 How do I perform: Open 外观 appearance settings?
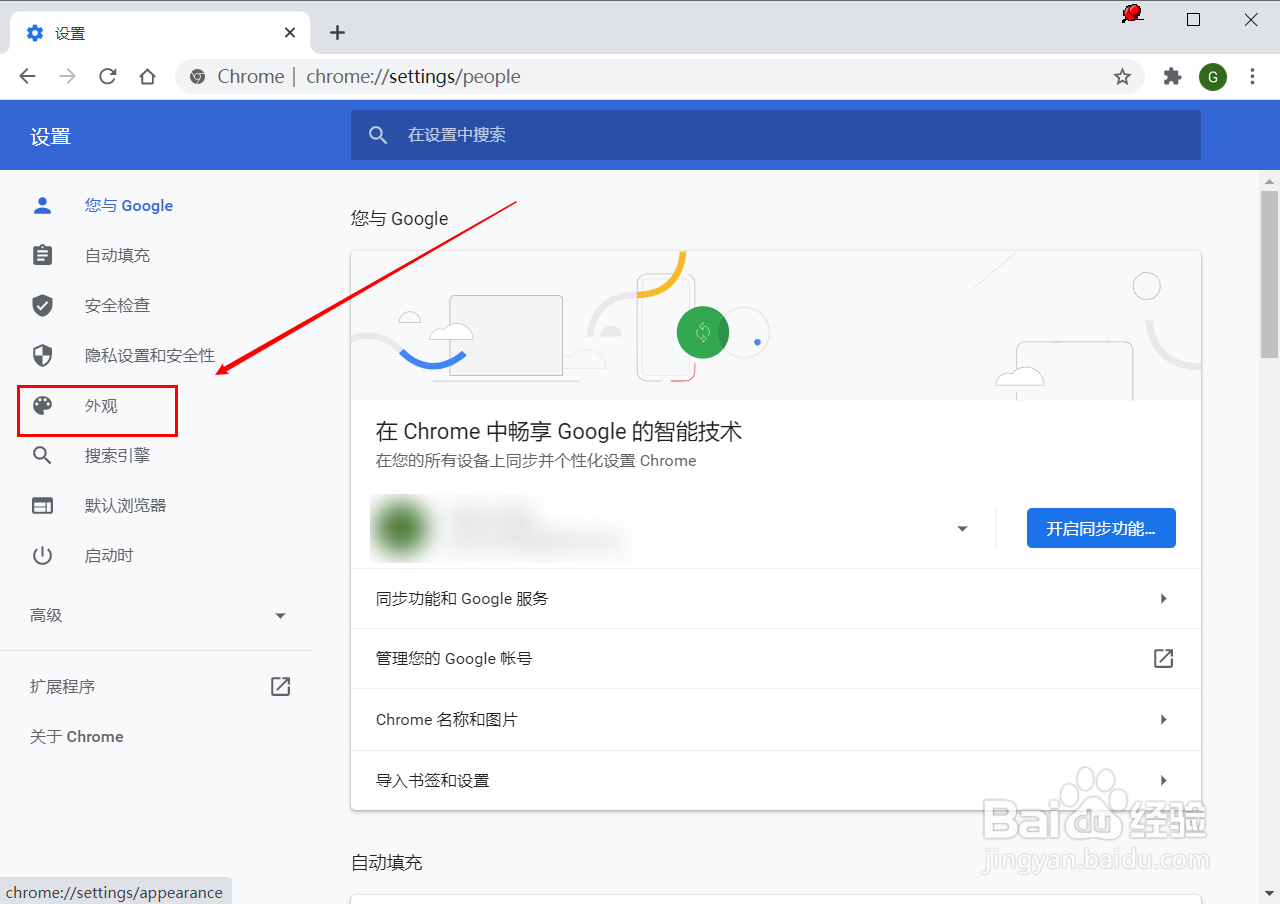tap(101, 405)
